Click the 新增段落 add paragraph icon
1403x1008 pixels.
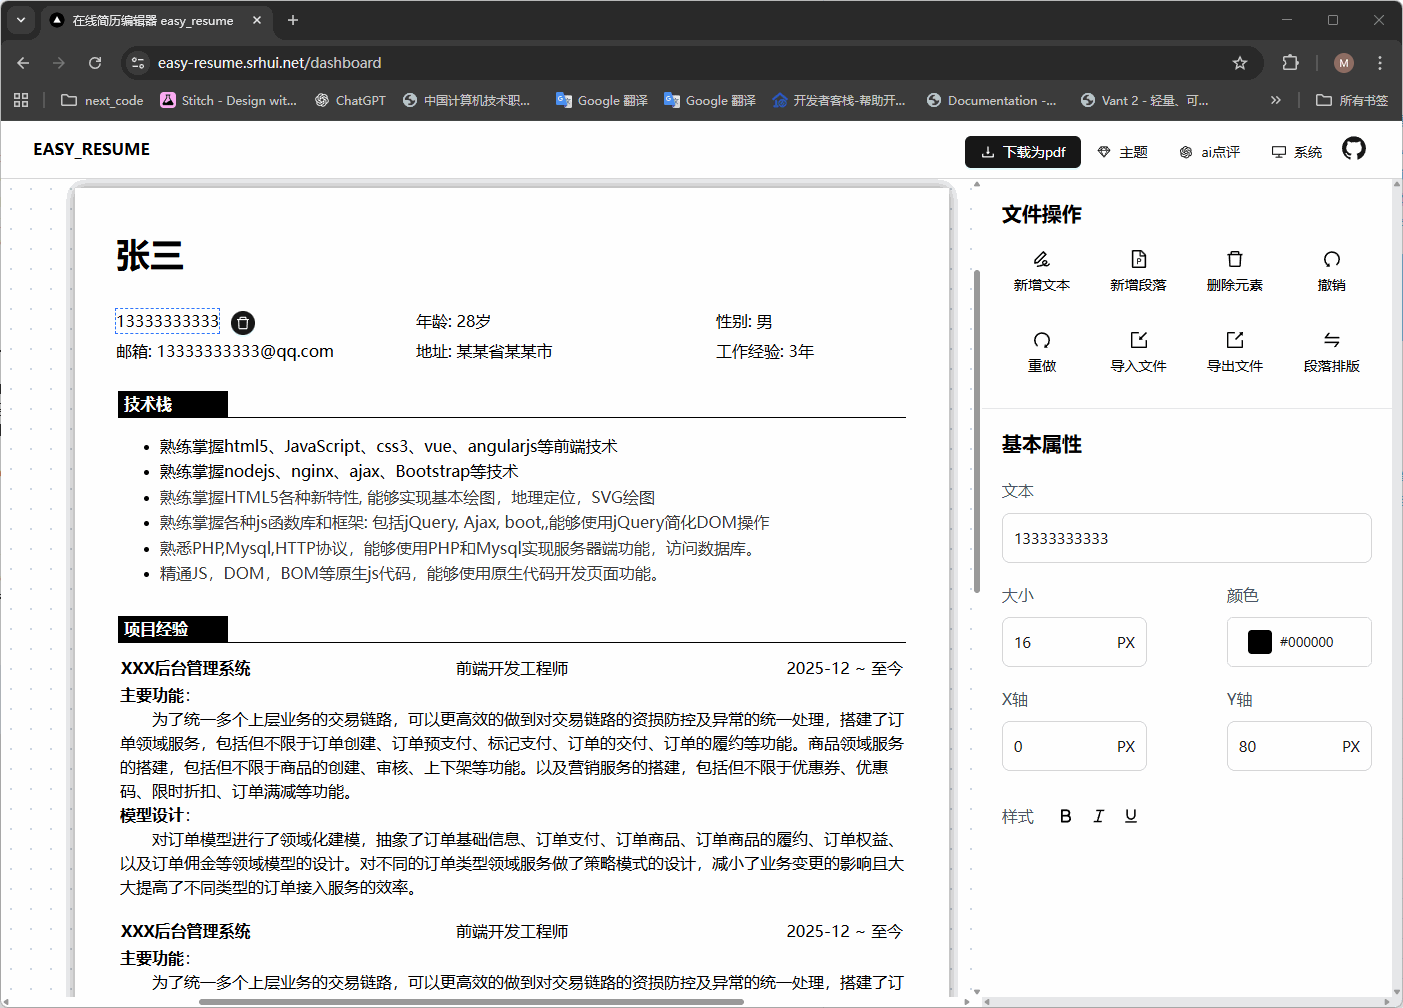coord(1138,259)
